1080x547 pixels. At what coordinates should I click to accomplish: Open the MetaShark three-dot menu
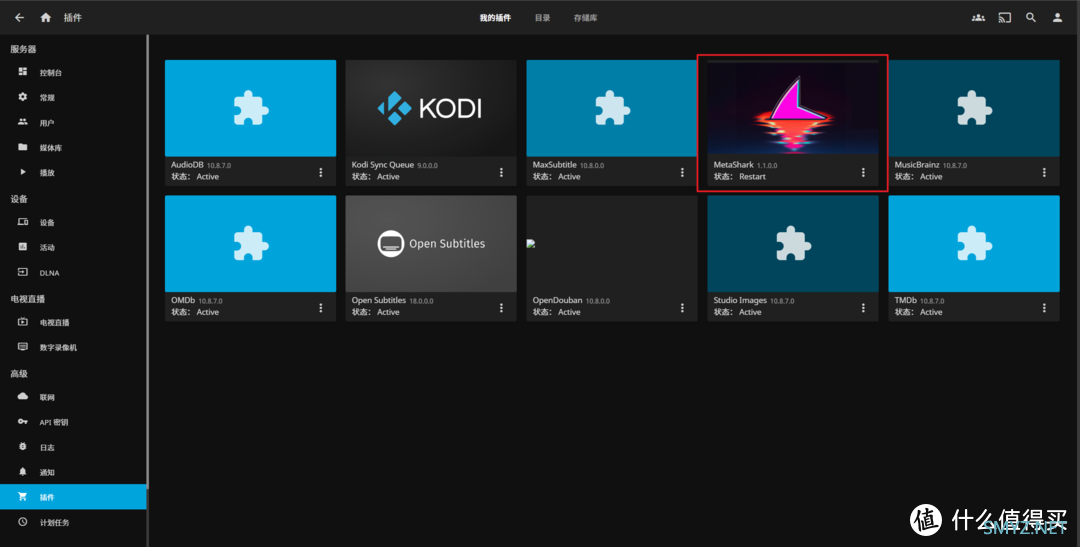[x=863, y=172]
